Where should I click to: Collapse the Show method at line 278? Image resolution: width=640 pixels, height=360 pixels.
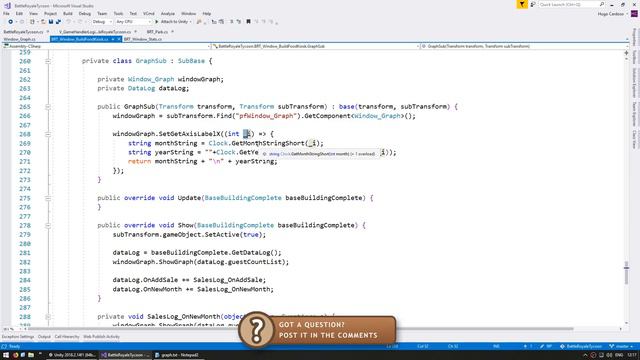coord(48,226)
